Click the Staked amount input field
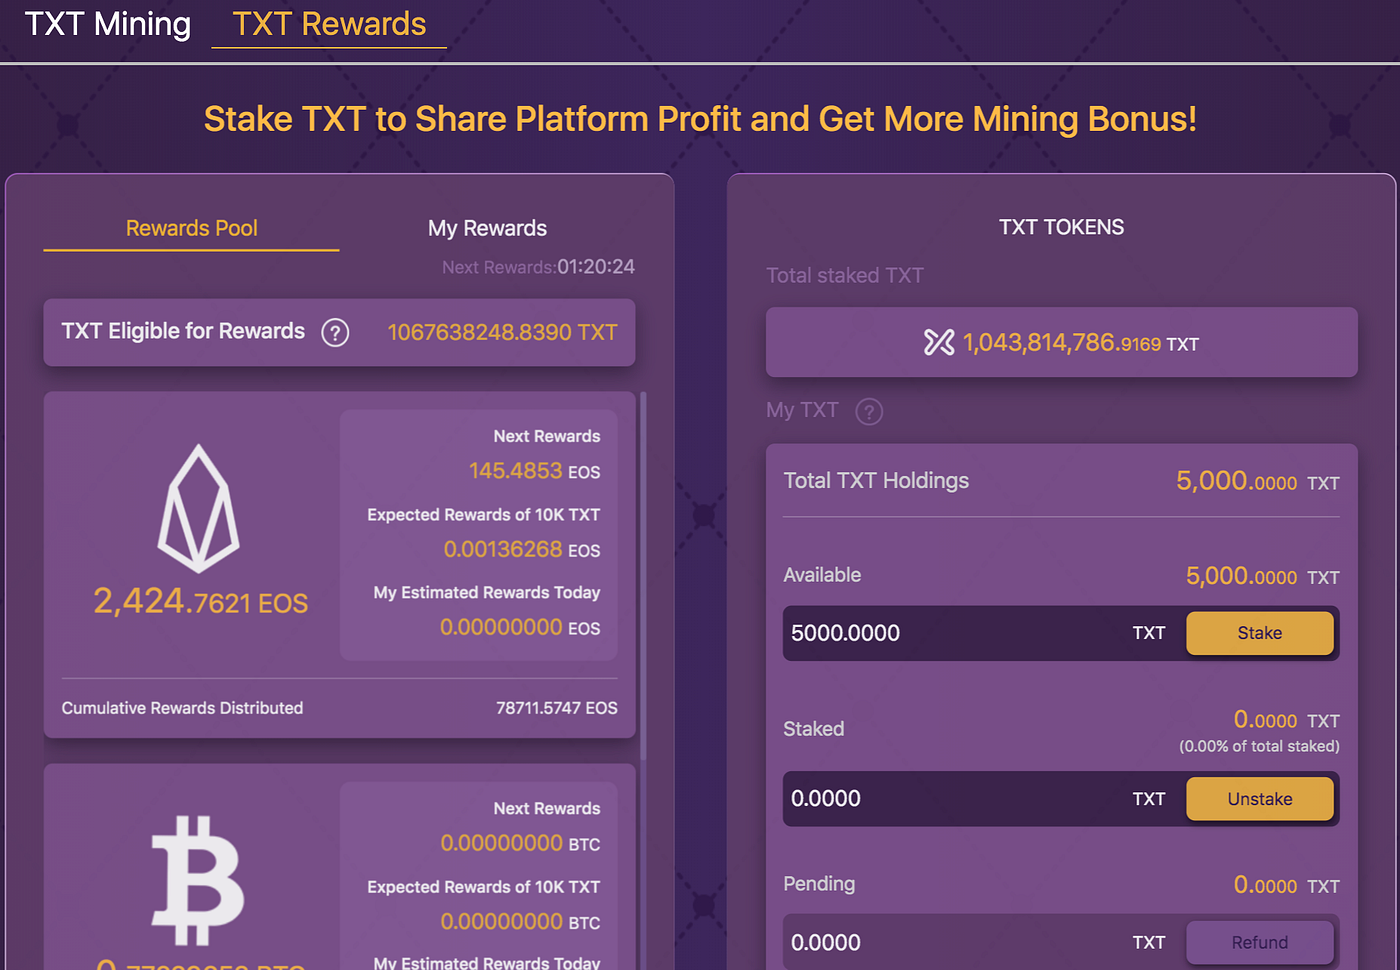The image size is (1400, 970). (x=950, y=798)
